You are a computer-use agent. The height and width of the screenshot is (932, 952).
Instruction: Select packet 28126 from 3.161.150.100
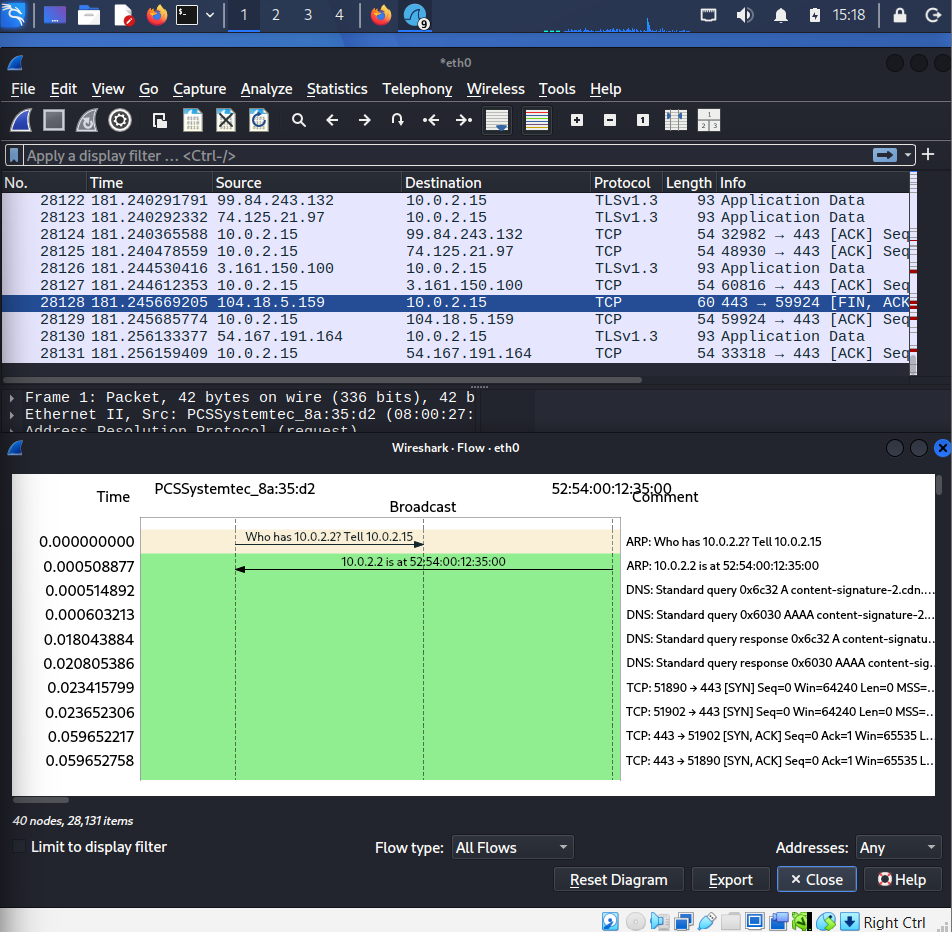point(455,268)
